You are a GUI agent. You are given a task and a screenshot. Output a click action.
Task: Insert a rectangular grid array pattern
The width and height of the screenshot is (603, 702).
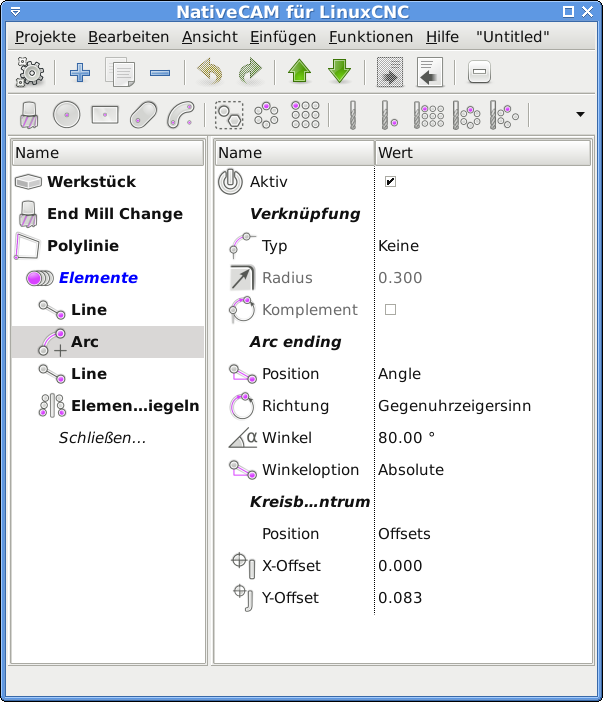(305, 115)
